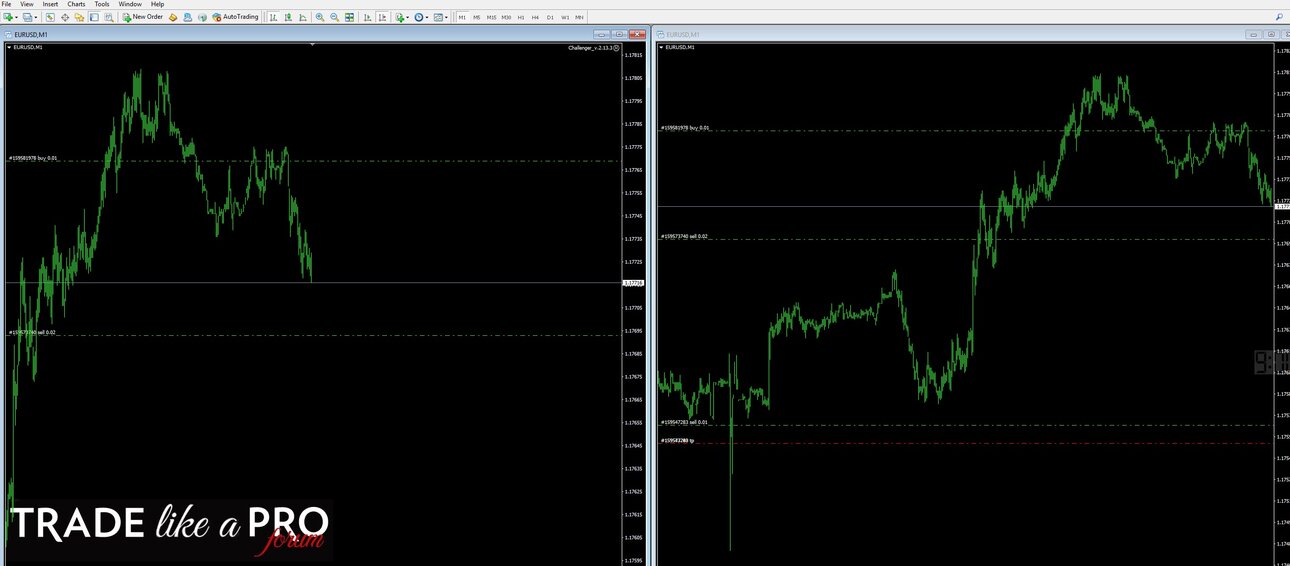Toggle the Terminal panel icon
The image size is (1290, 566).
click(x=94, y=17)
